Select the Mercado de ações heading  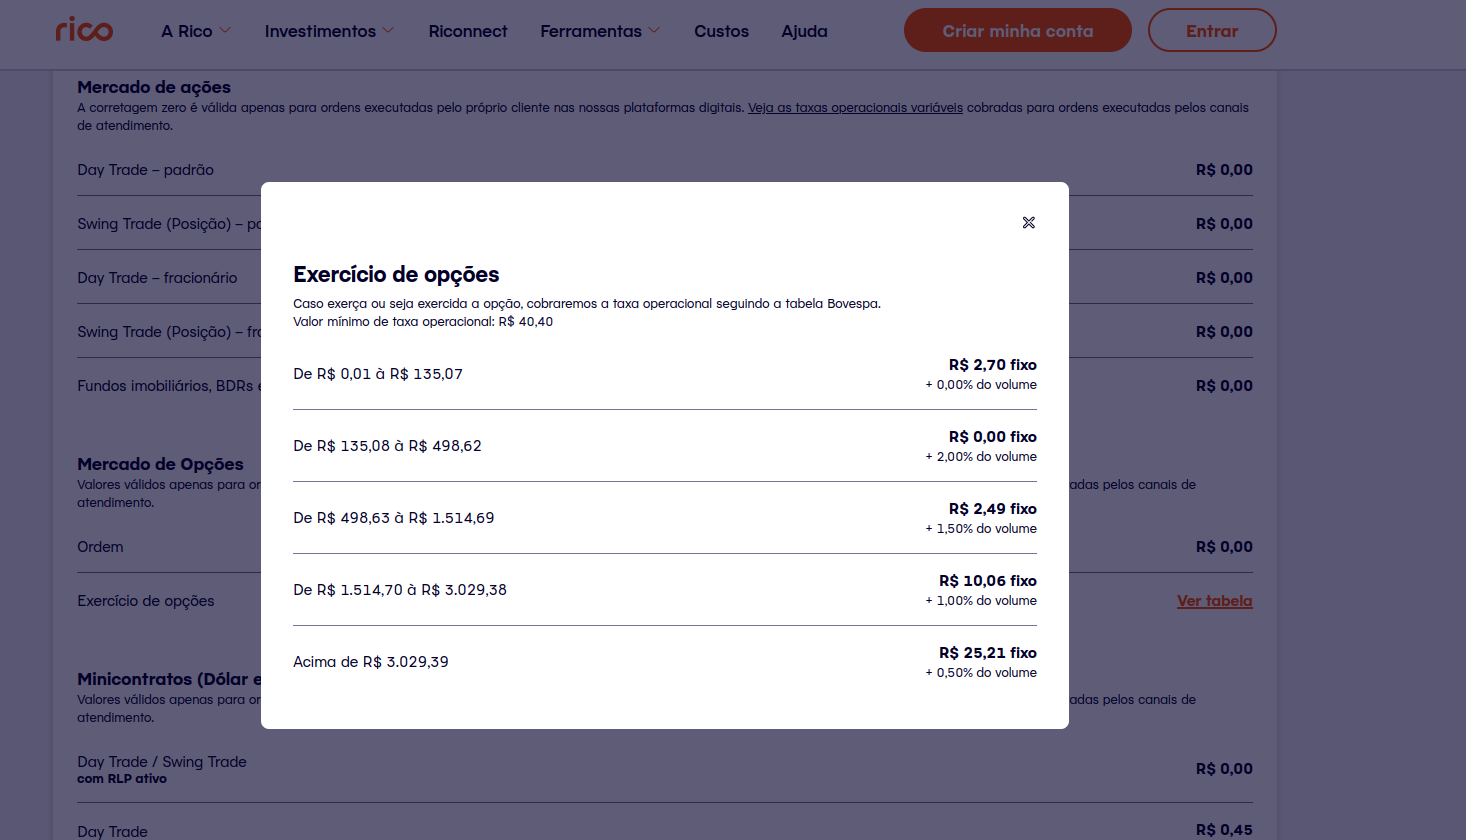tap(154, 87)
